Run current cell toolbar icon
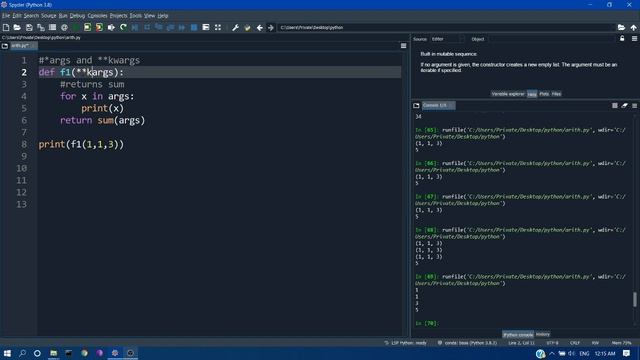Image resolution: width=640 pixels, height=360 pixels. click(x=87, y=27)
